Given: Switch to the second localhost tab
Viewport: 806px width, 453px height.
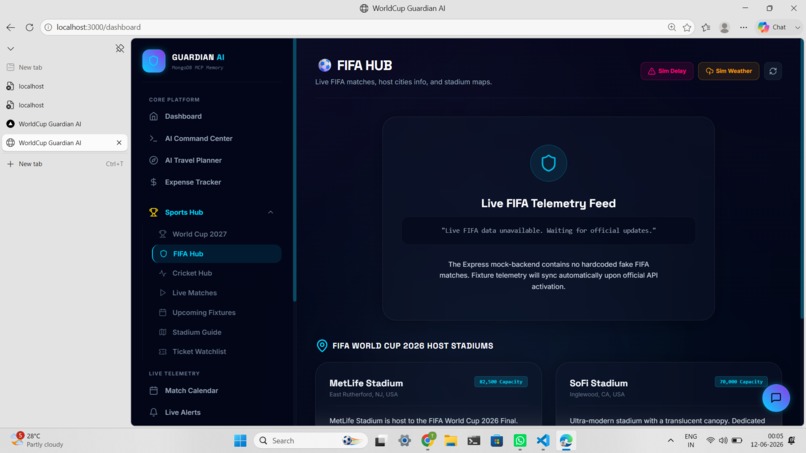Looking at the screenshot, I should click(65, 105).
